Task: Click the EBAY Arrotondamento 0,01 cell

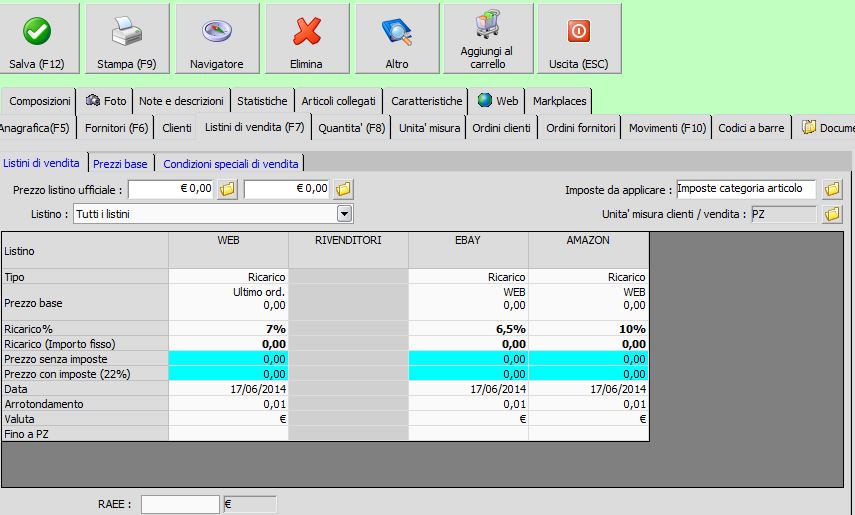Action: [468, 404]
